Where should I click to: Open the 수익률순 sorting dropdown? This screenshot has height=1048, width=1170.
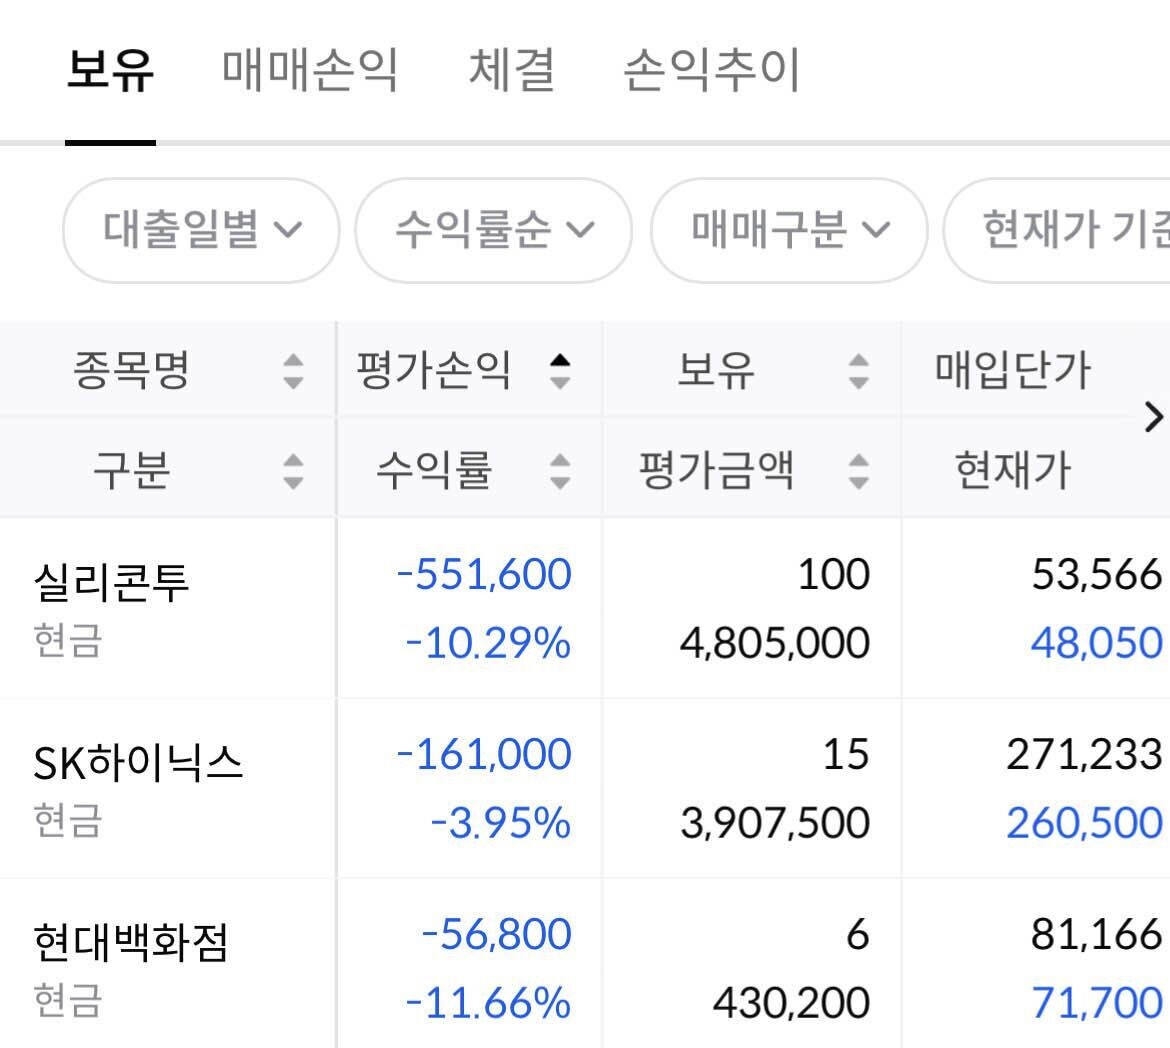[x=492, y=230]
